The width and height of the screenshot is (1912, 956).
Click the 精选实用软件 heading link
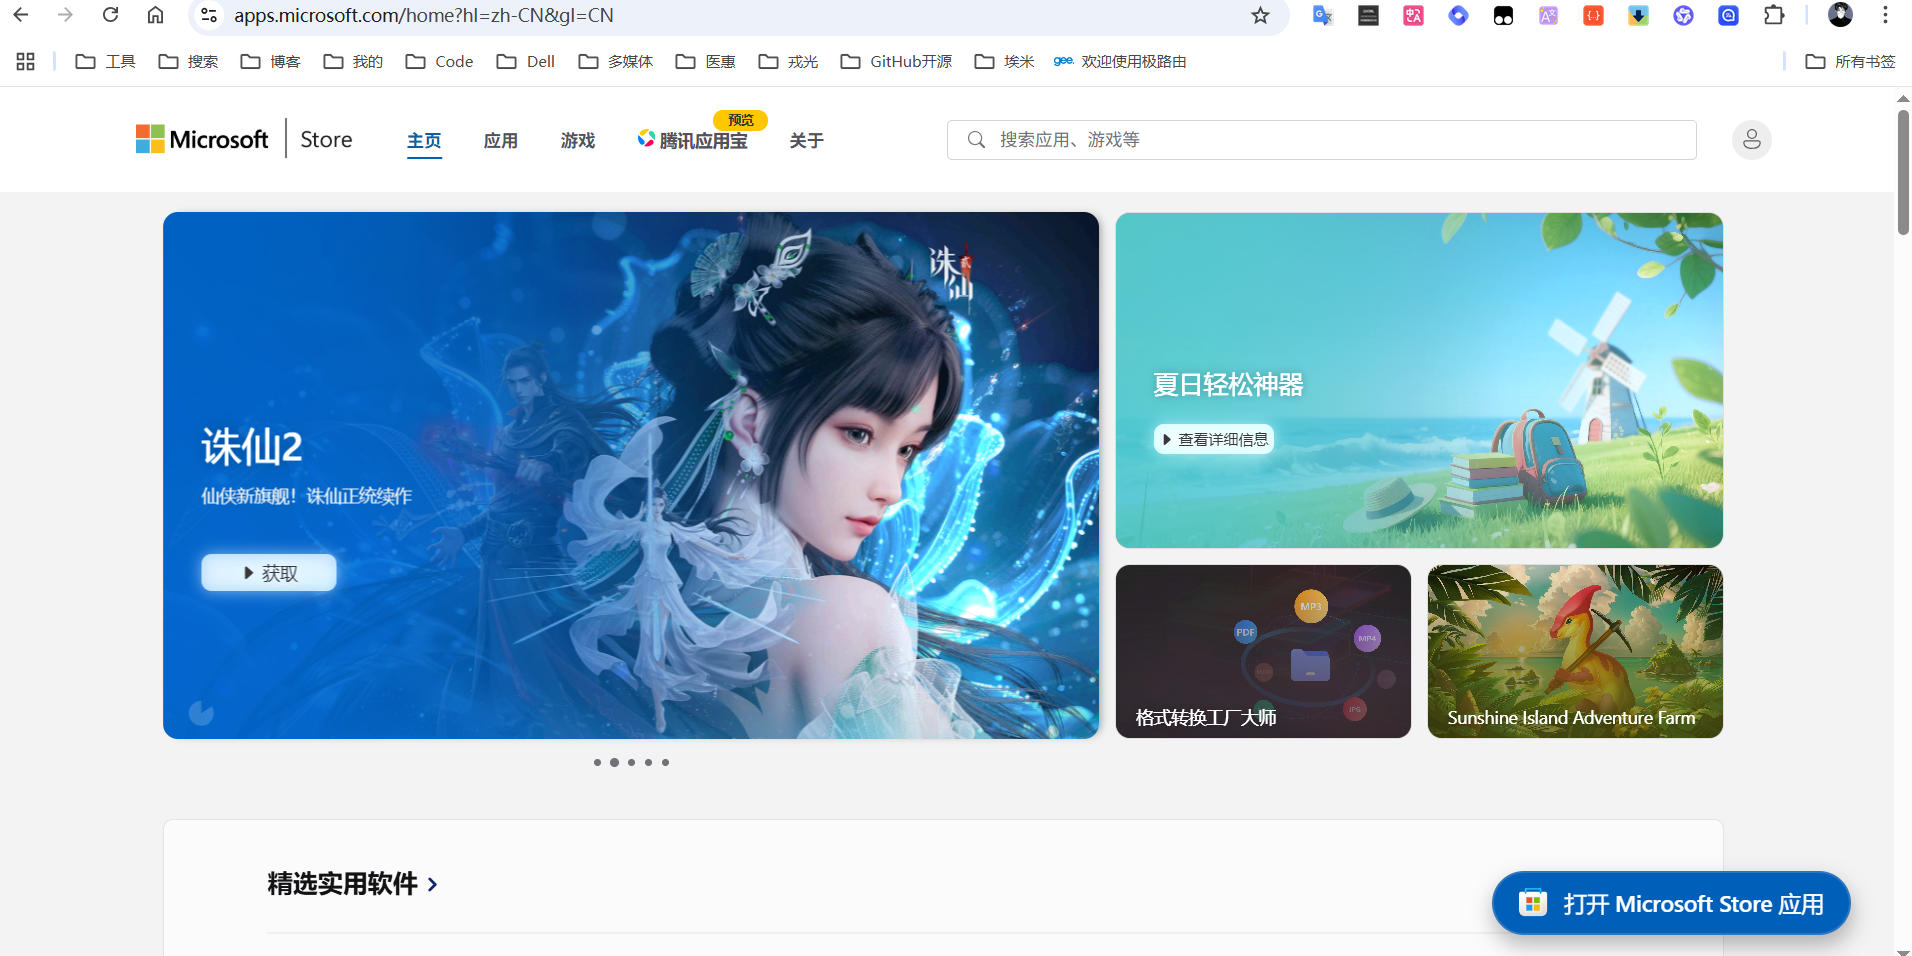[x=342, y=884]
